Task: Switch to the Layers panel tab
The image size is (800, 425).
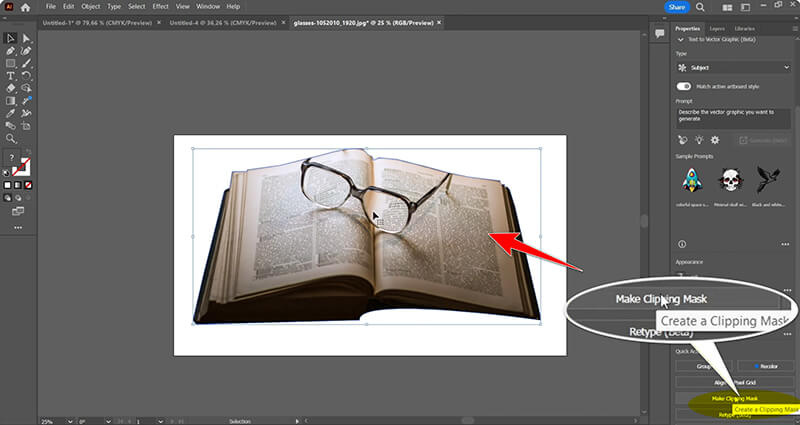Action: [x=718, y=29]
